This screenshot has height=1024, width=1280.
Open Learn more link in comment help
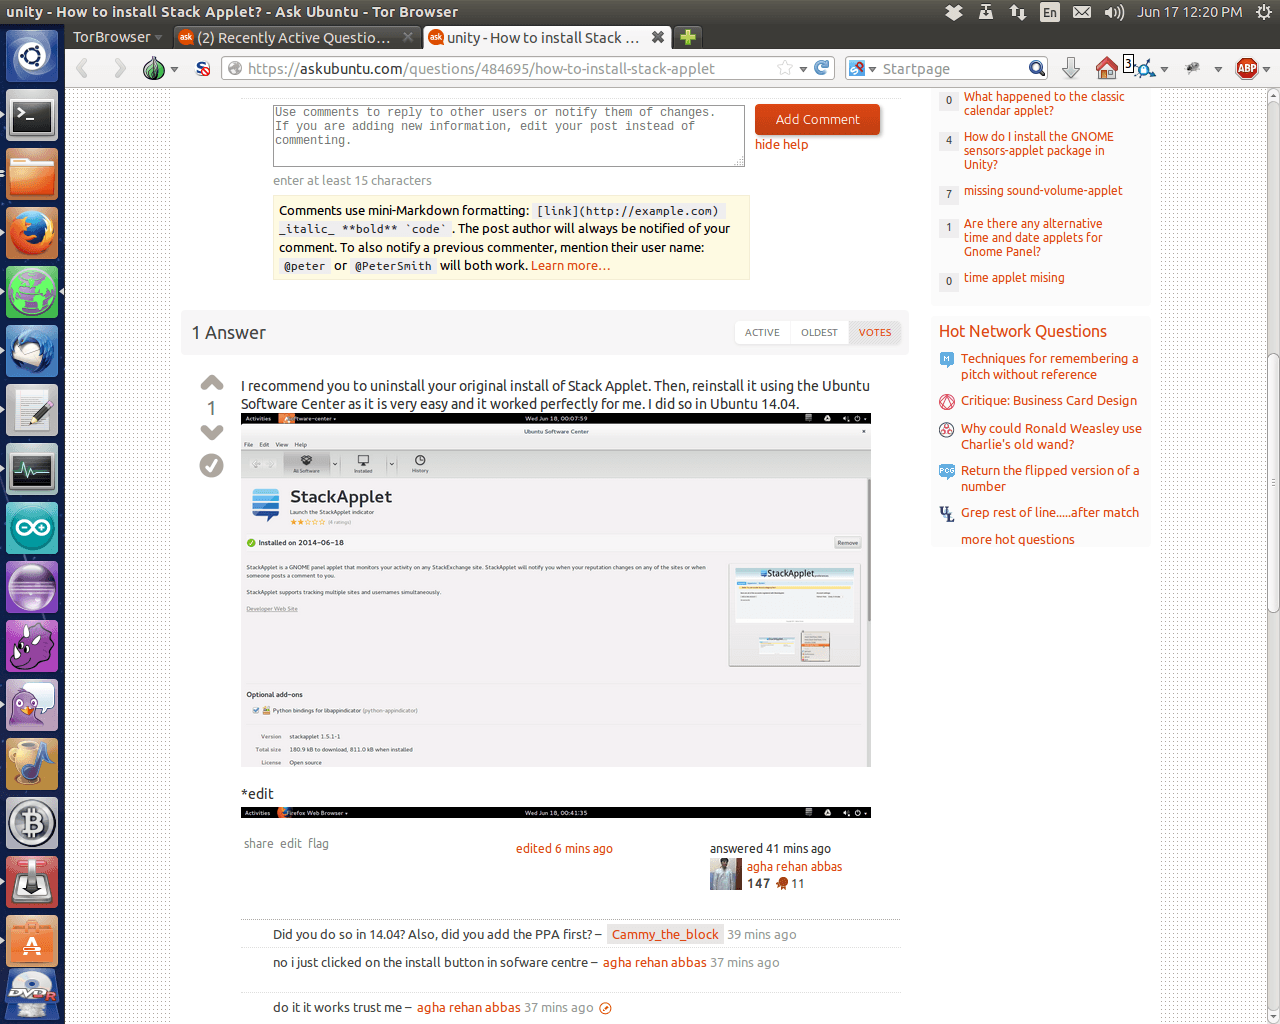pyautogui.click(x=570, y=265)
